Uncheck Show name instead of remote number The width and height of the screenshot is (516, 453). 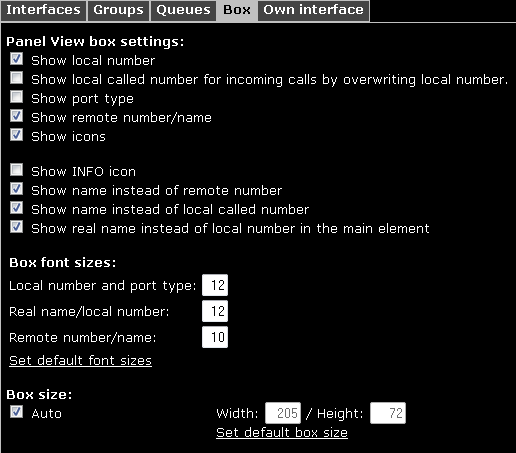point(16,189)
